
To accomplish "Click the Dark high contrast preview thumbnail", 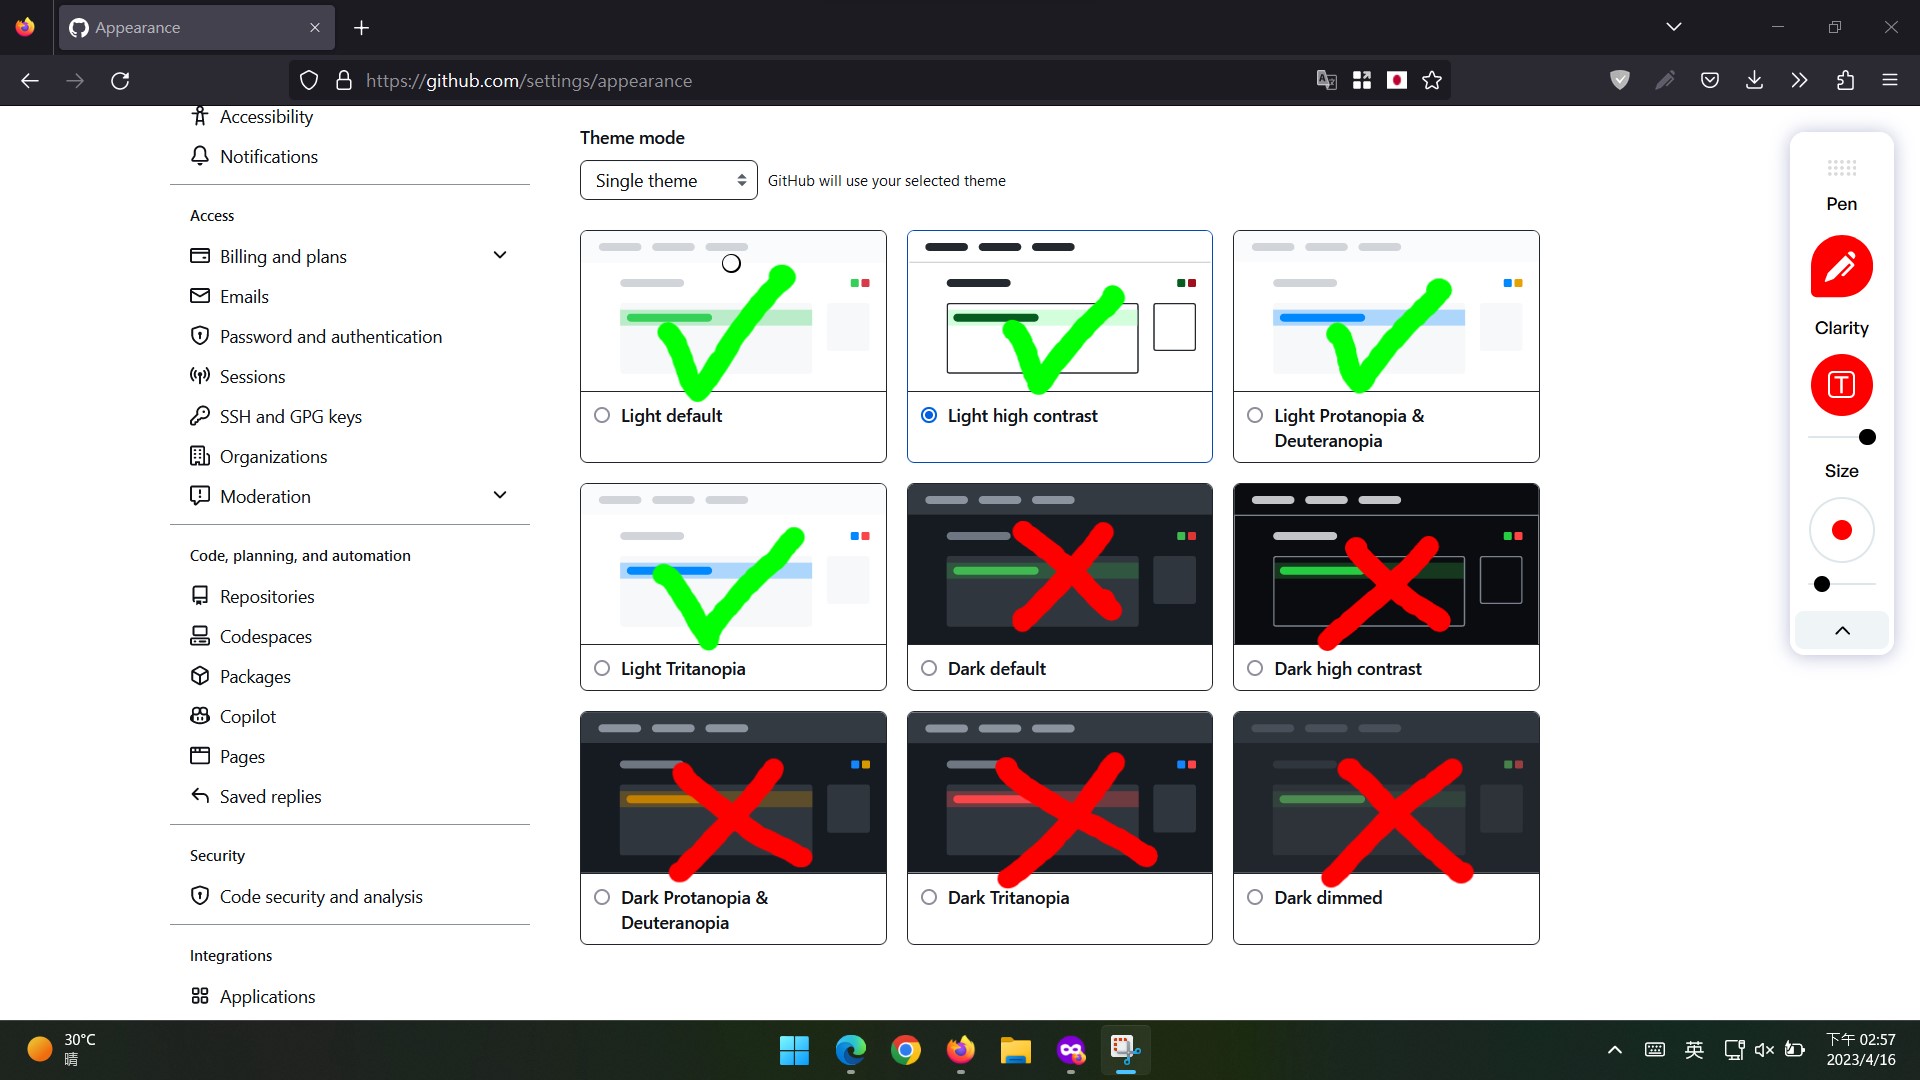I will coord(1385,565).
